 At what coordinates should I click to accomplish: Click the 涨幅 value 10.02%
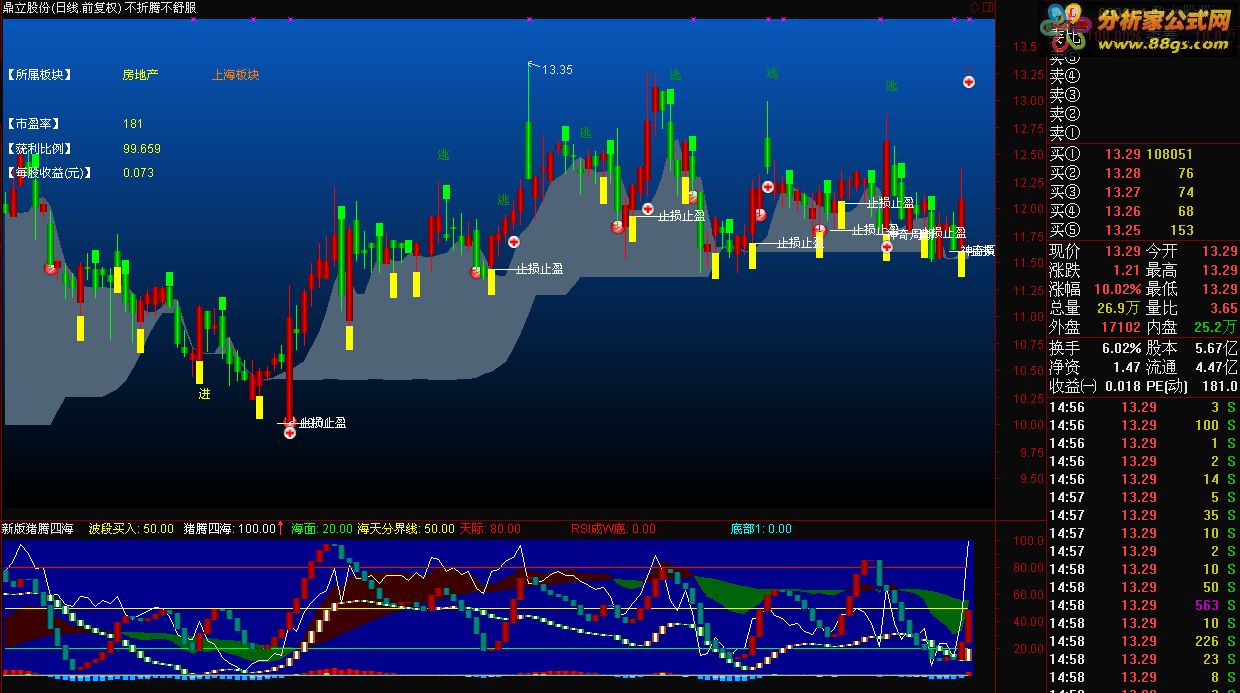[1119, 290]
